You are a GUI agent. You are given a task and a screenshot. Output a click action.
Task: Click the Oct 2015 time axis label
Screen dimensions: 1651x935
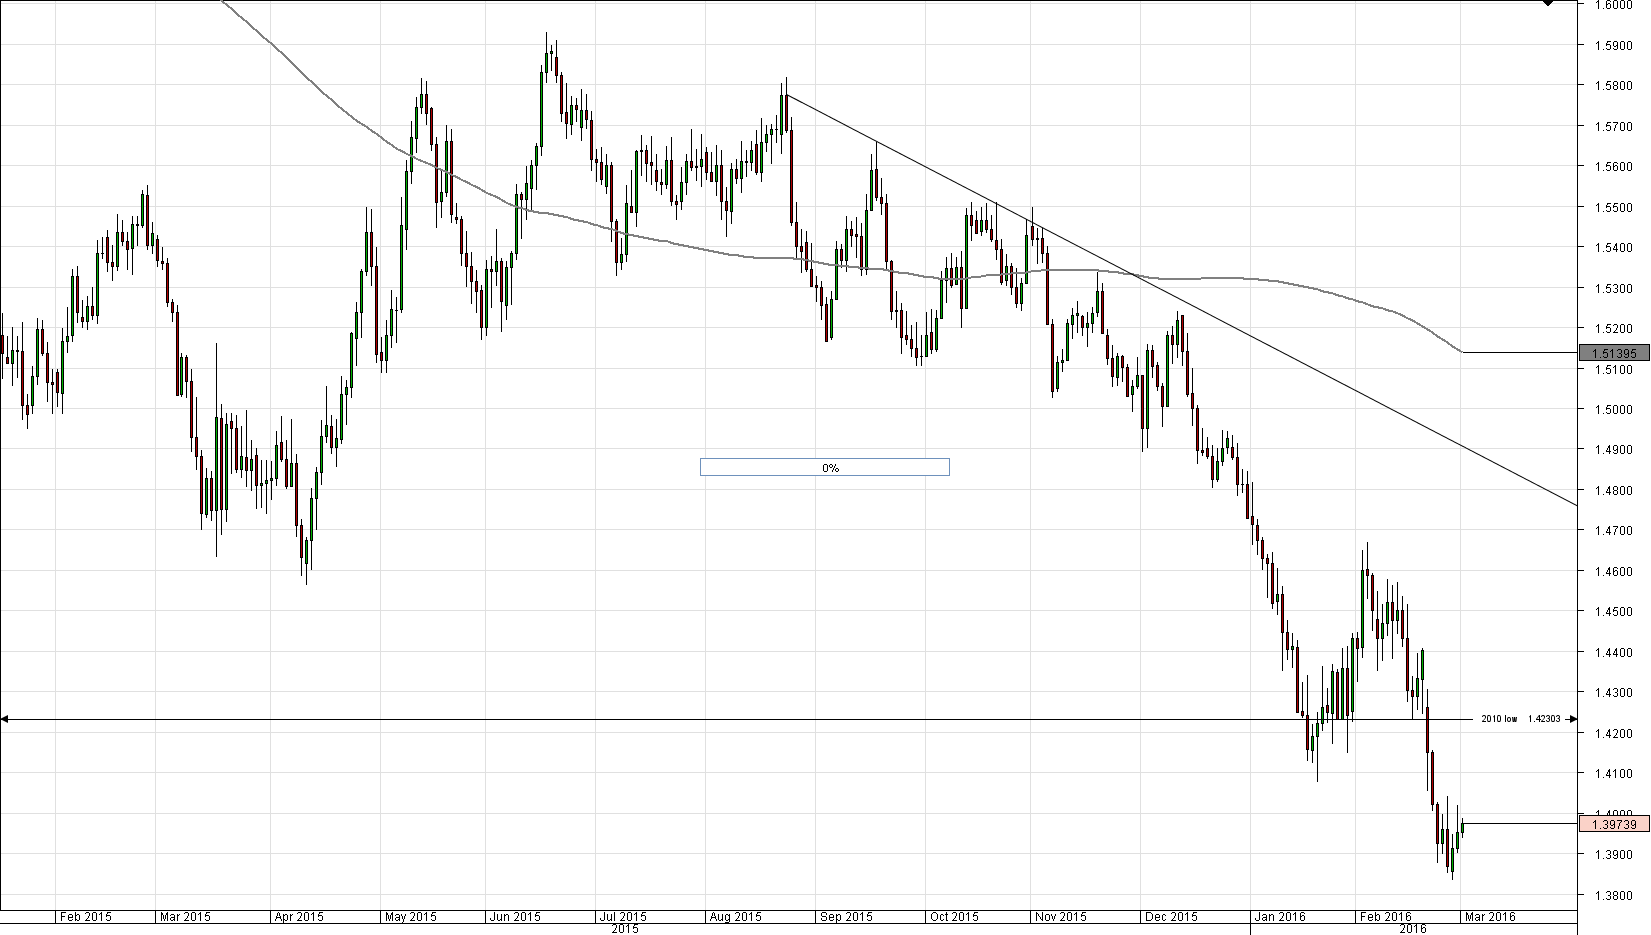pos(953,917)
